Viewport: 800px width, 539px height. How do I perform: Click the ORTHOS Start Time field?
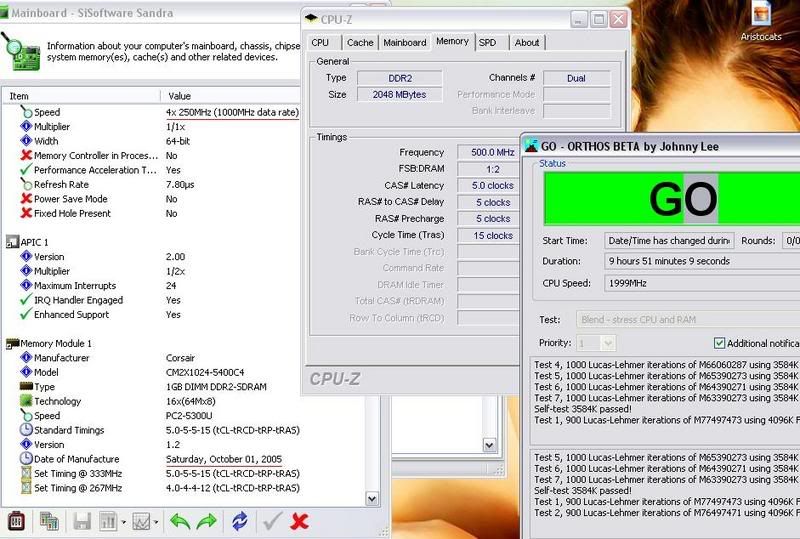(669, 240)
